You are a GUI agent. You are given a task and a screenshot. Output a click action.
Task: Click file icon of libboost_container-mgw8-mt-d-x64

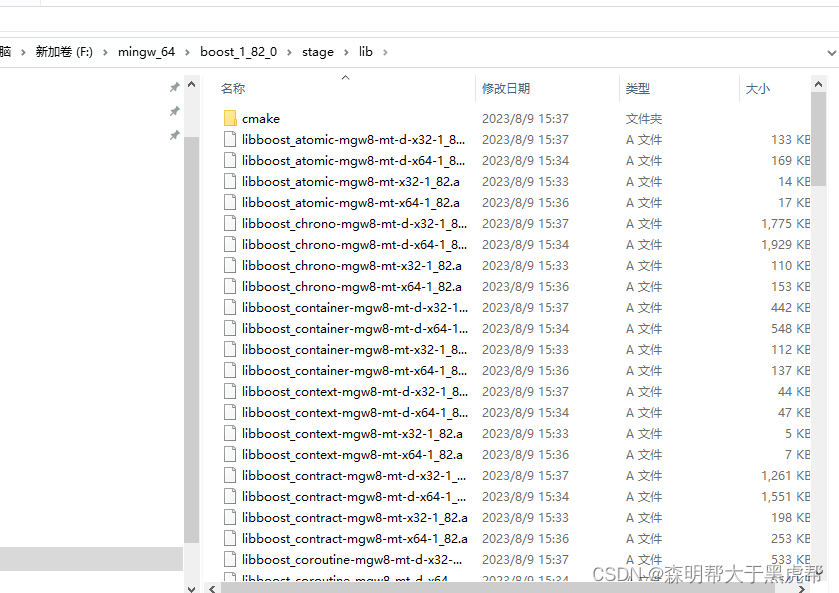tap(230, 329)
